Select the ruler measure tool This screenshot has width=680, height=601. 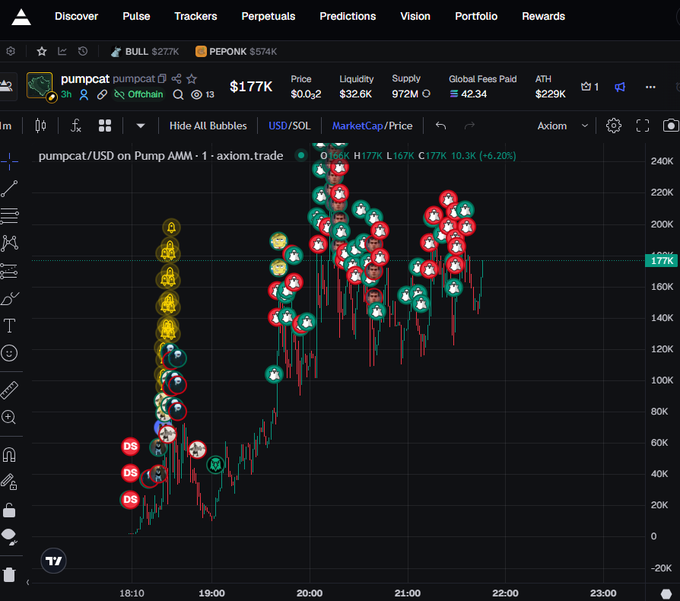tap(10, 390)
